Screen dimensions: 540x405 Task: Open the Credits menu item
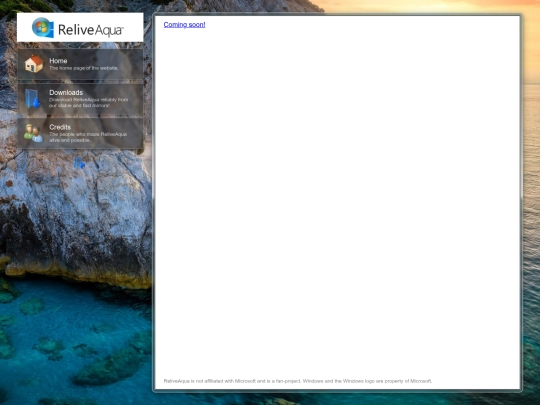coord(80,134)
